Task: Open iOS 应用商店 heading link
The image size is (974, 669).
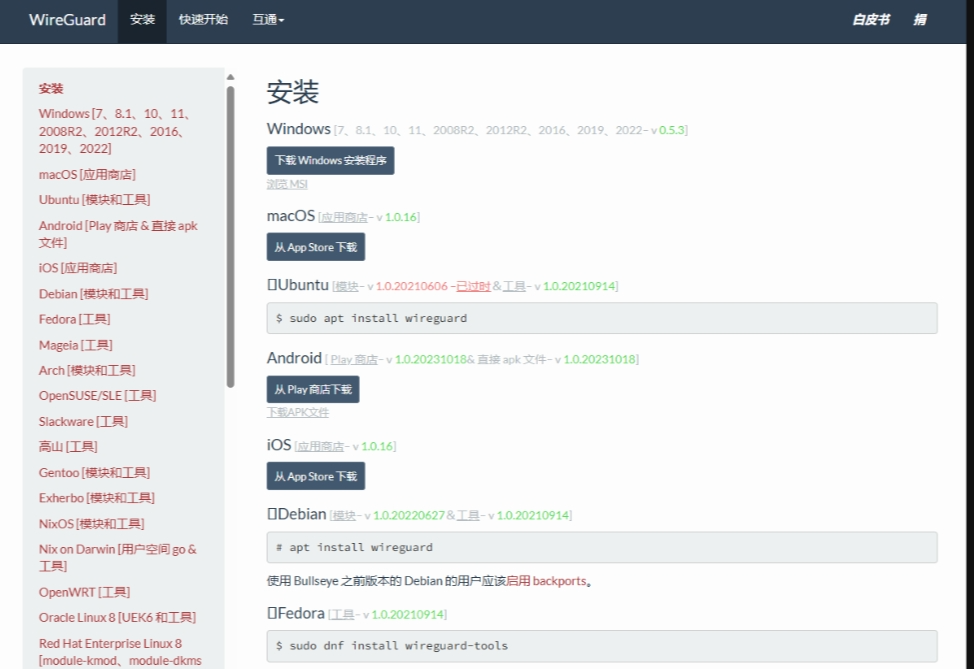Action: tap(321, 447)
